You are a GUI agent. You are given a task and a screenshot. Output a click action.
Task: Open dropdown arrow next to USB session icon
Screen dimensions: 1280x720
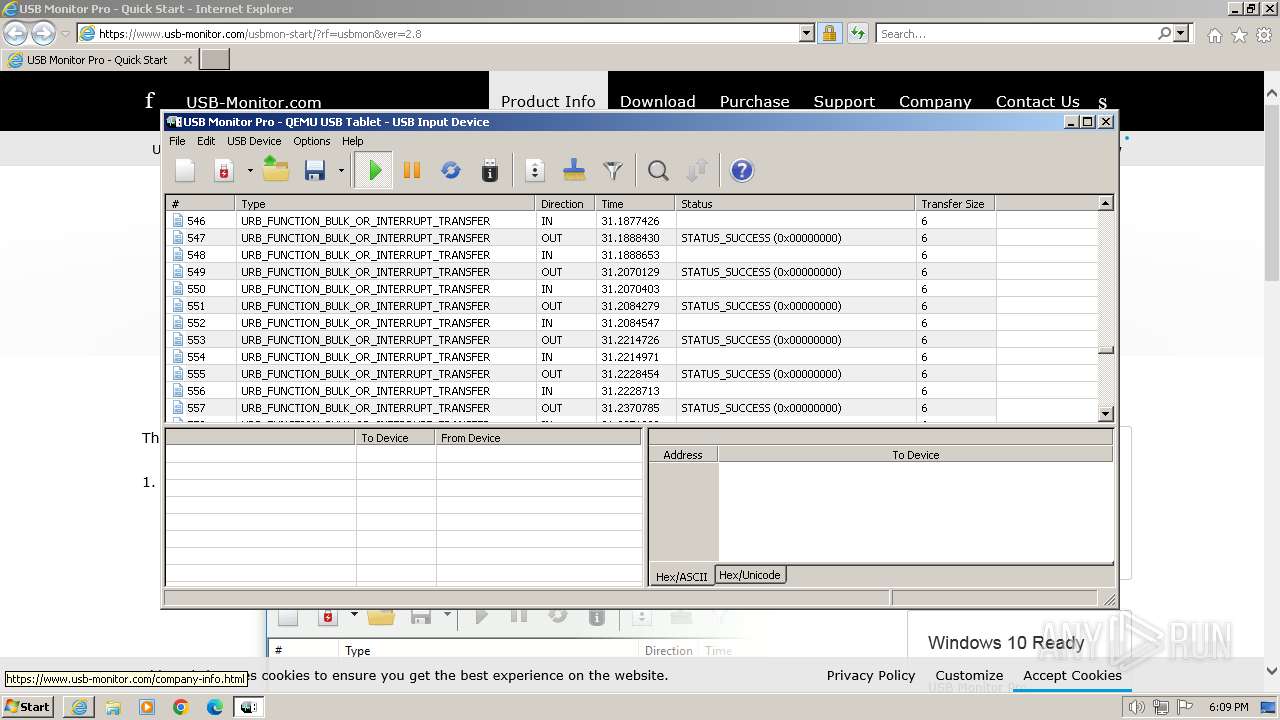coord(250,171)
